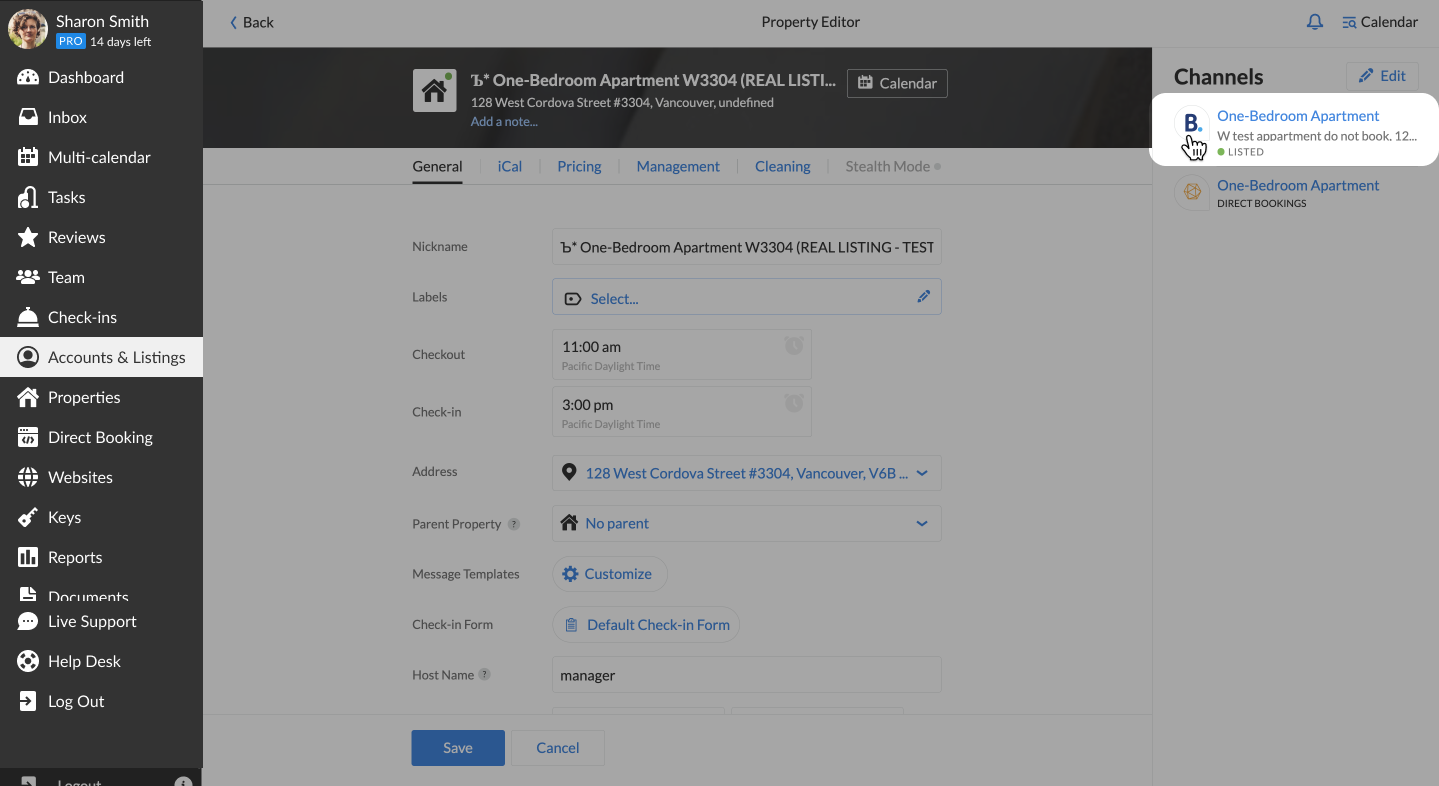Click the pencil icon in Labels field

(x=923, y=297)
